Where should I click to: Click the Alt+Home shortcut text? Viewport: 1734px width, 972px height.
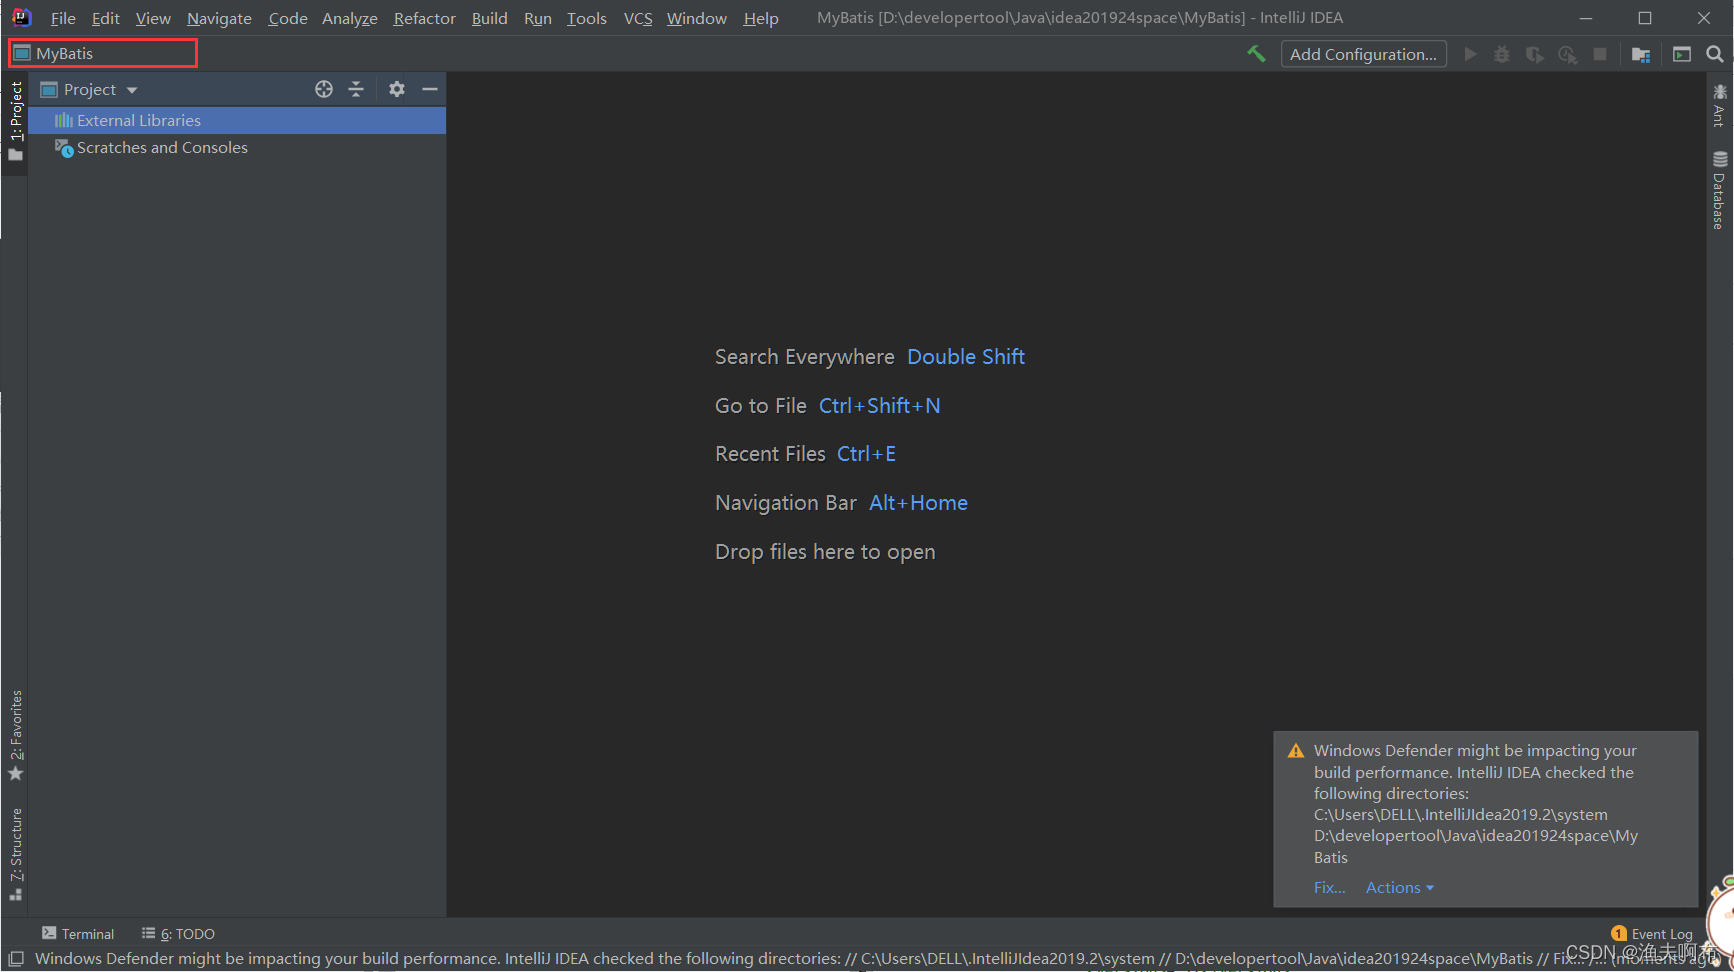click(918, 503)
